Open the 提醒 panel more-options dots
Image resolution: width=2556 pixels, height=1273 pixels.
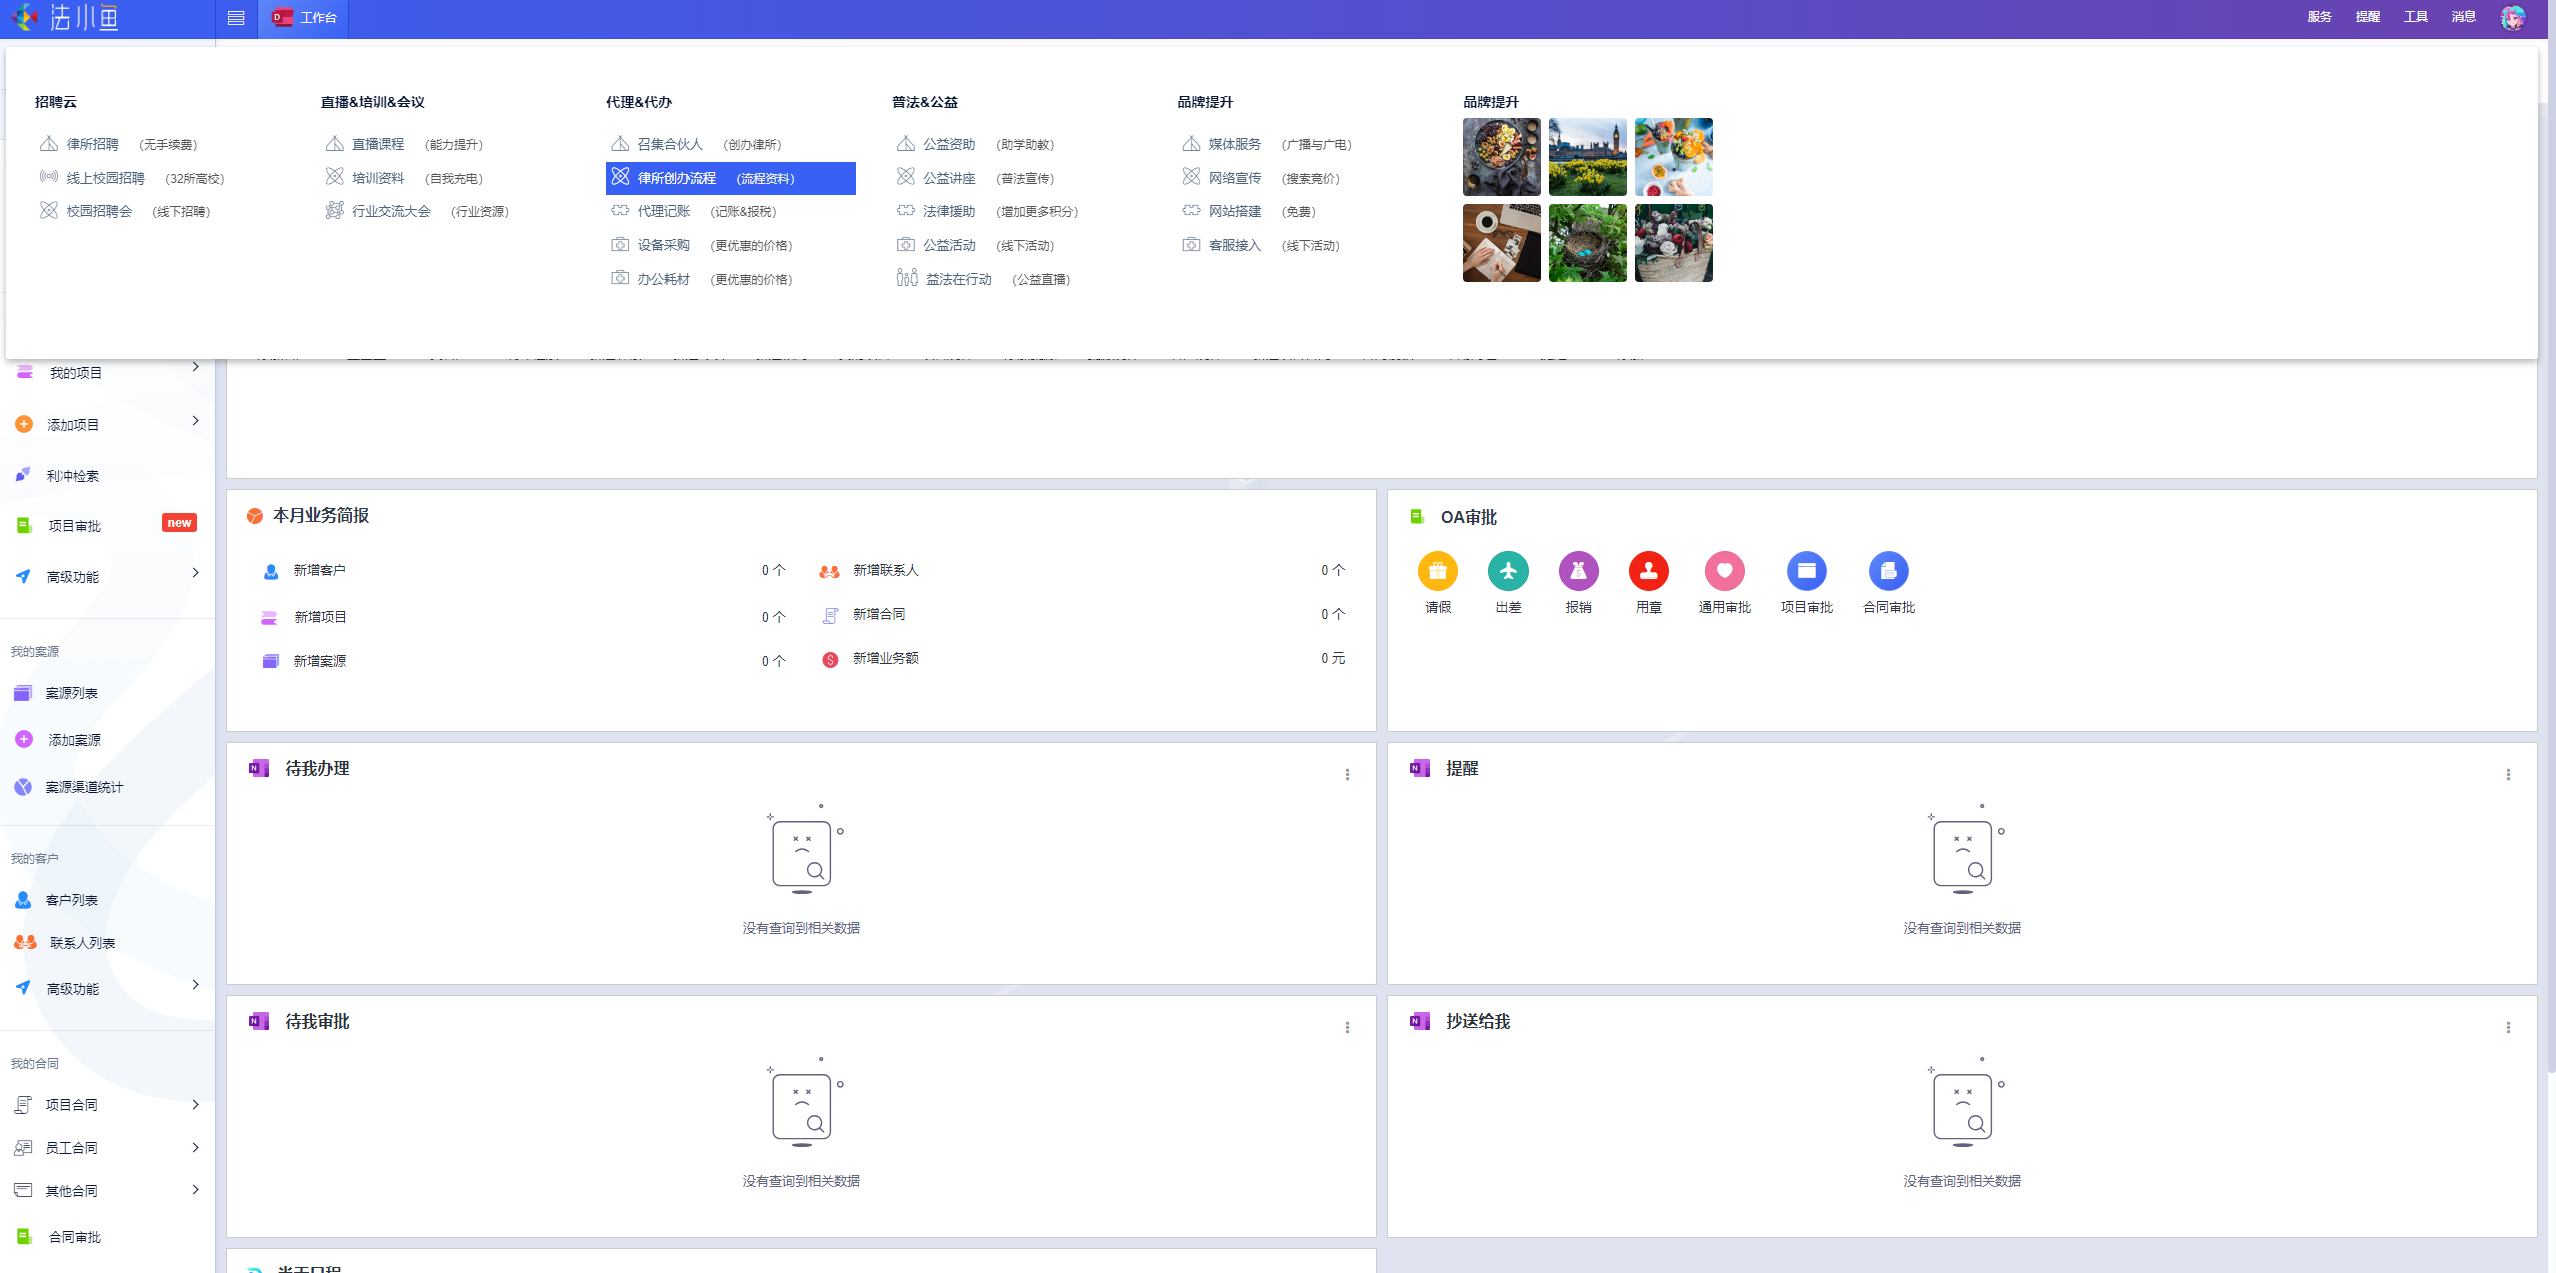tap(2507, 774)
